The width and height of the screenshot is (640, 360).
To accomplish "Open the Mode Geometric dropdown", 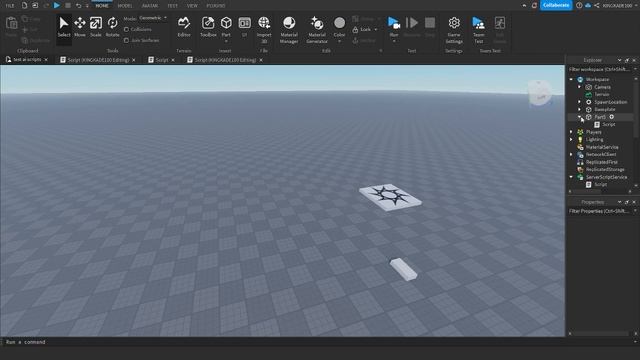I will point(153,18).
